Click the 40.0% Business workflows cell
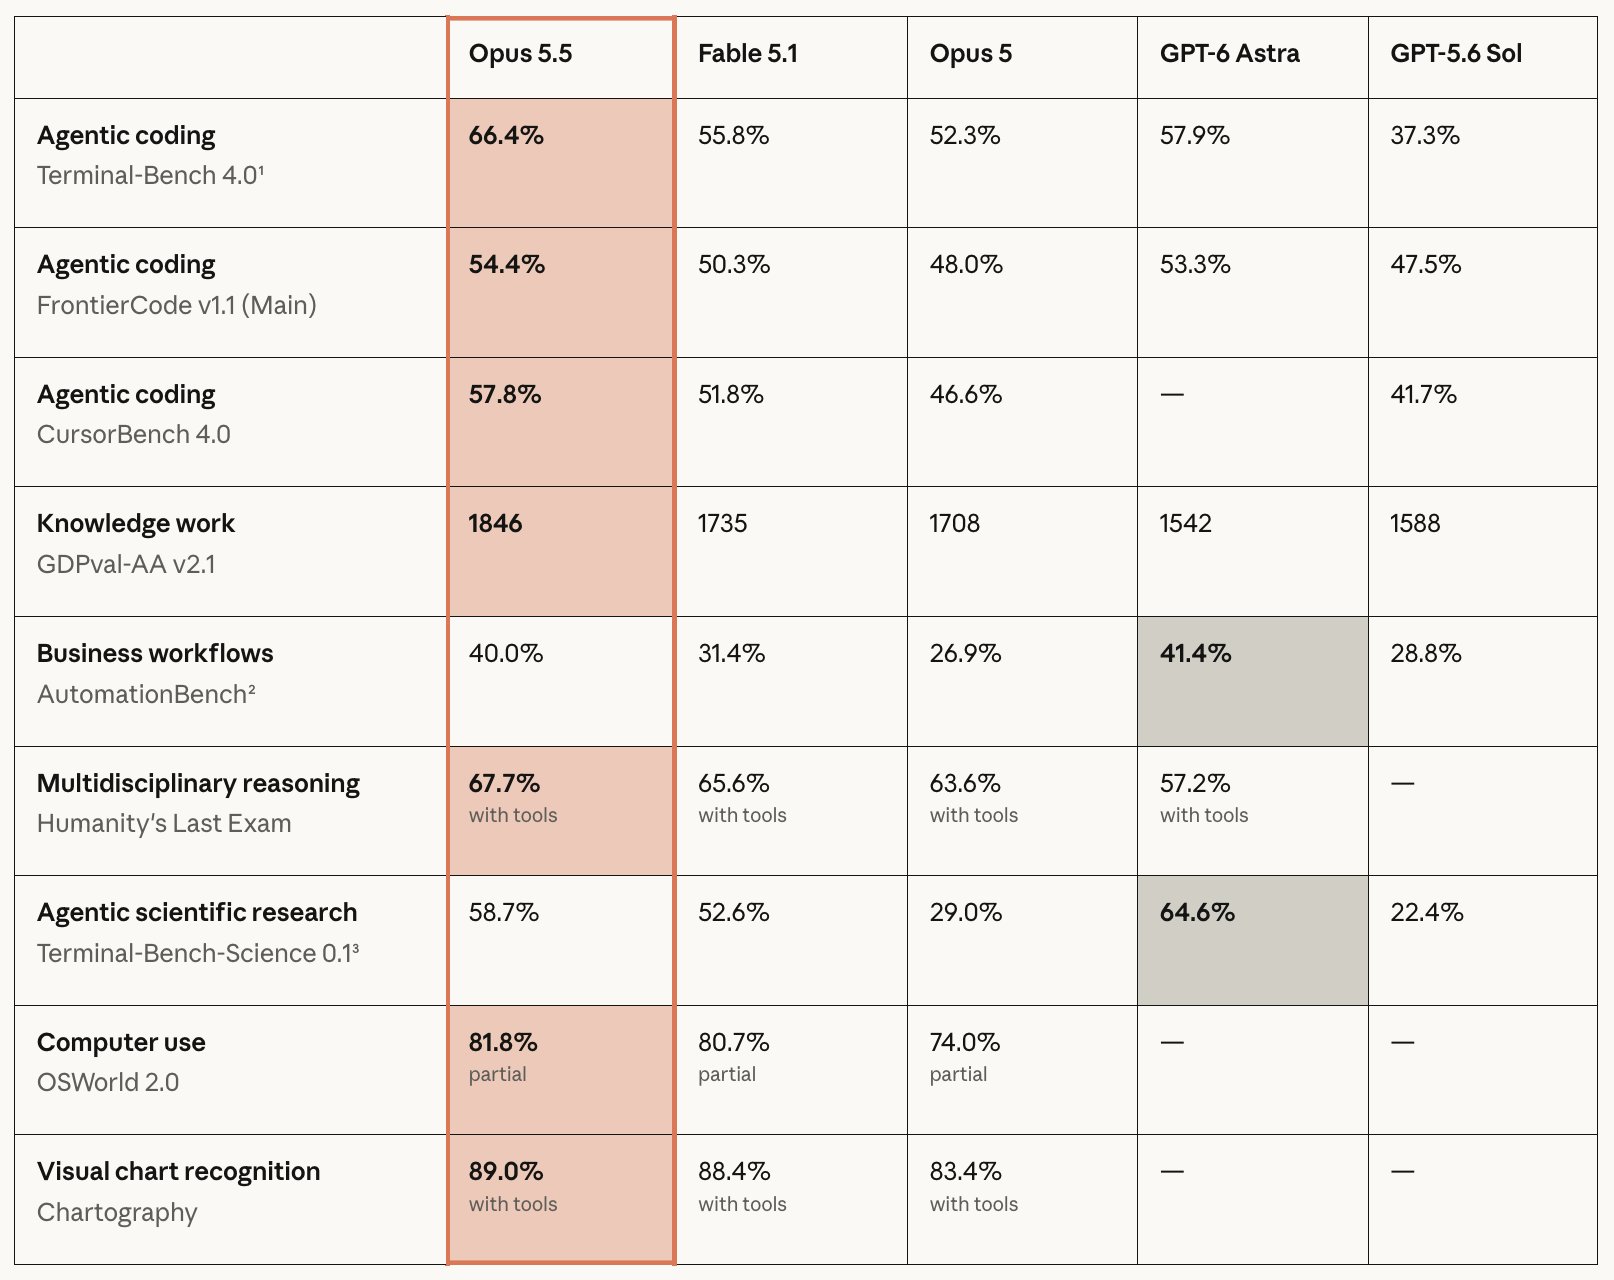The image size is (1614, 1280). tap(561, 681)
